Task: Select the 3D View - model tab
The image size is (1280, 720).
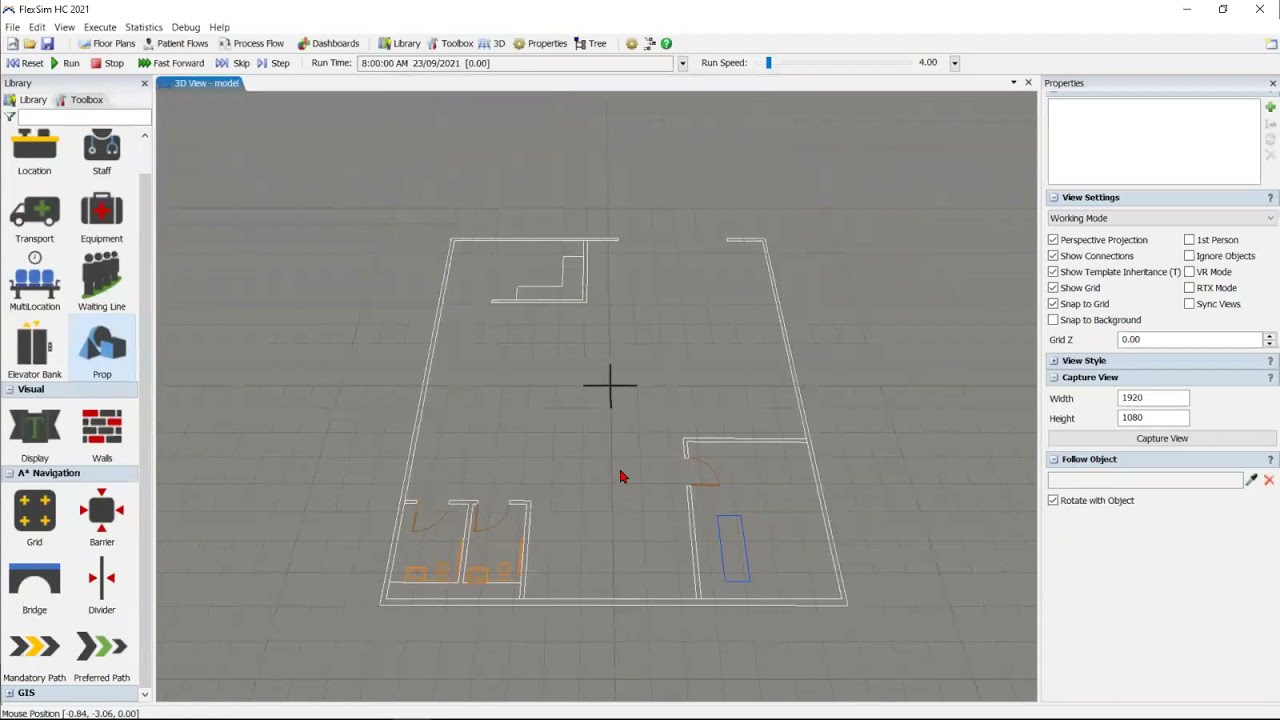Action: [x=200, y=83]
